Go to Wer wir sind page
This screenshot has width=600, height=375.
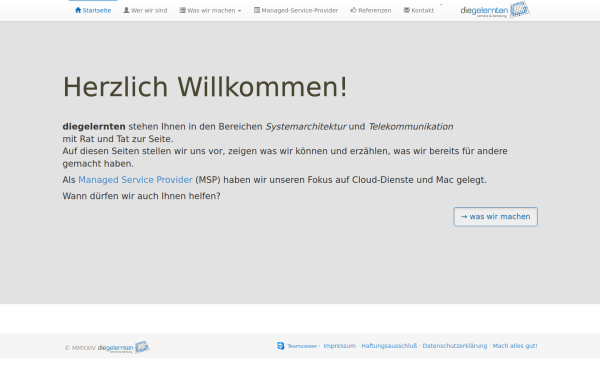click(x=145, y=10)
